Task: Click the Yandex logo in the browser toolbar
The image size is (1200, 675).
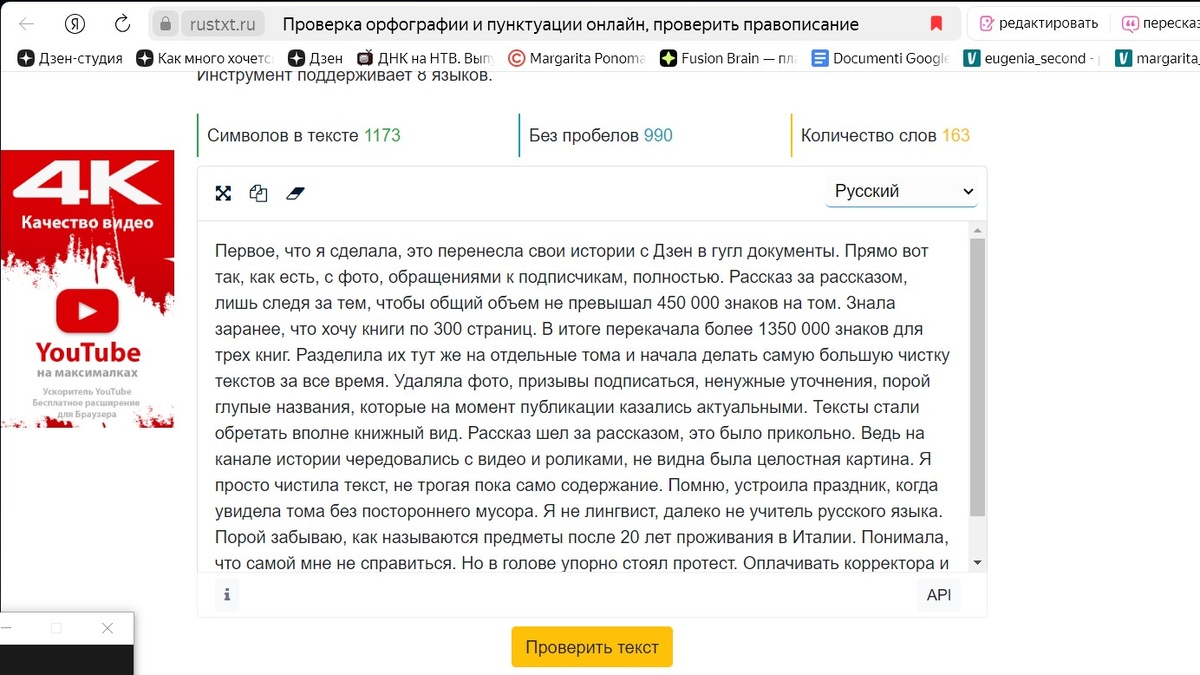Action: [74, 22]
